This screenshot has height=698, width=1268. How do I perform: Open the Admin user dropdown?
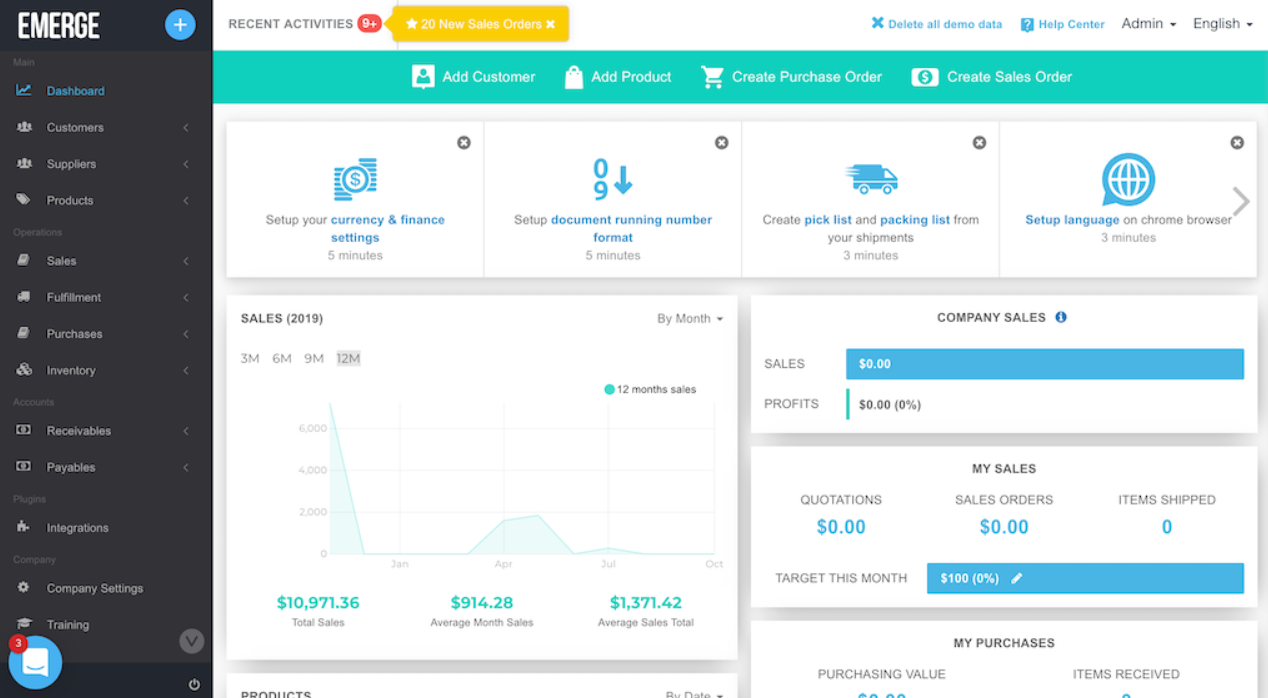click(x=1148, y=24)
